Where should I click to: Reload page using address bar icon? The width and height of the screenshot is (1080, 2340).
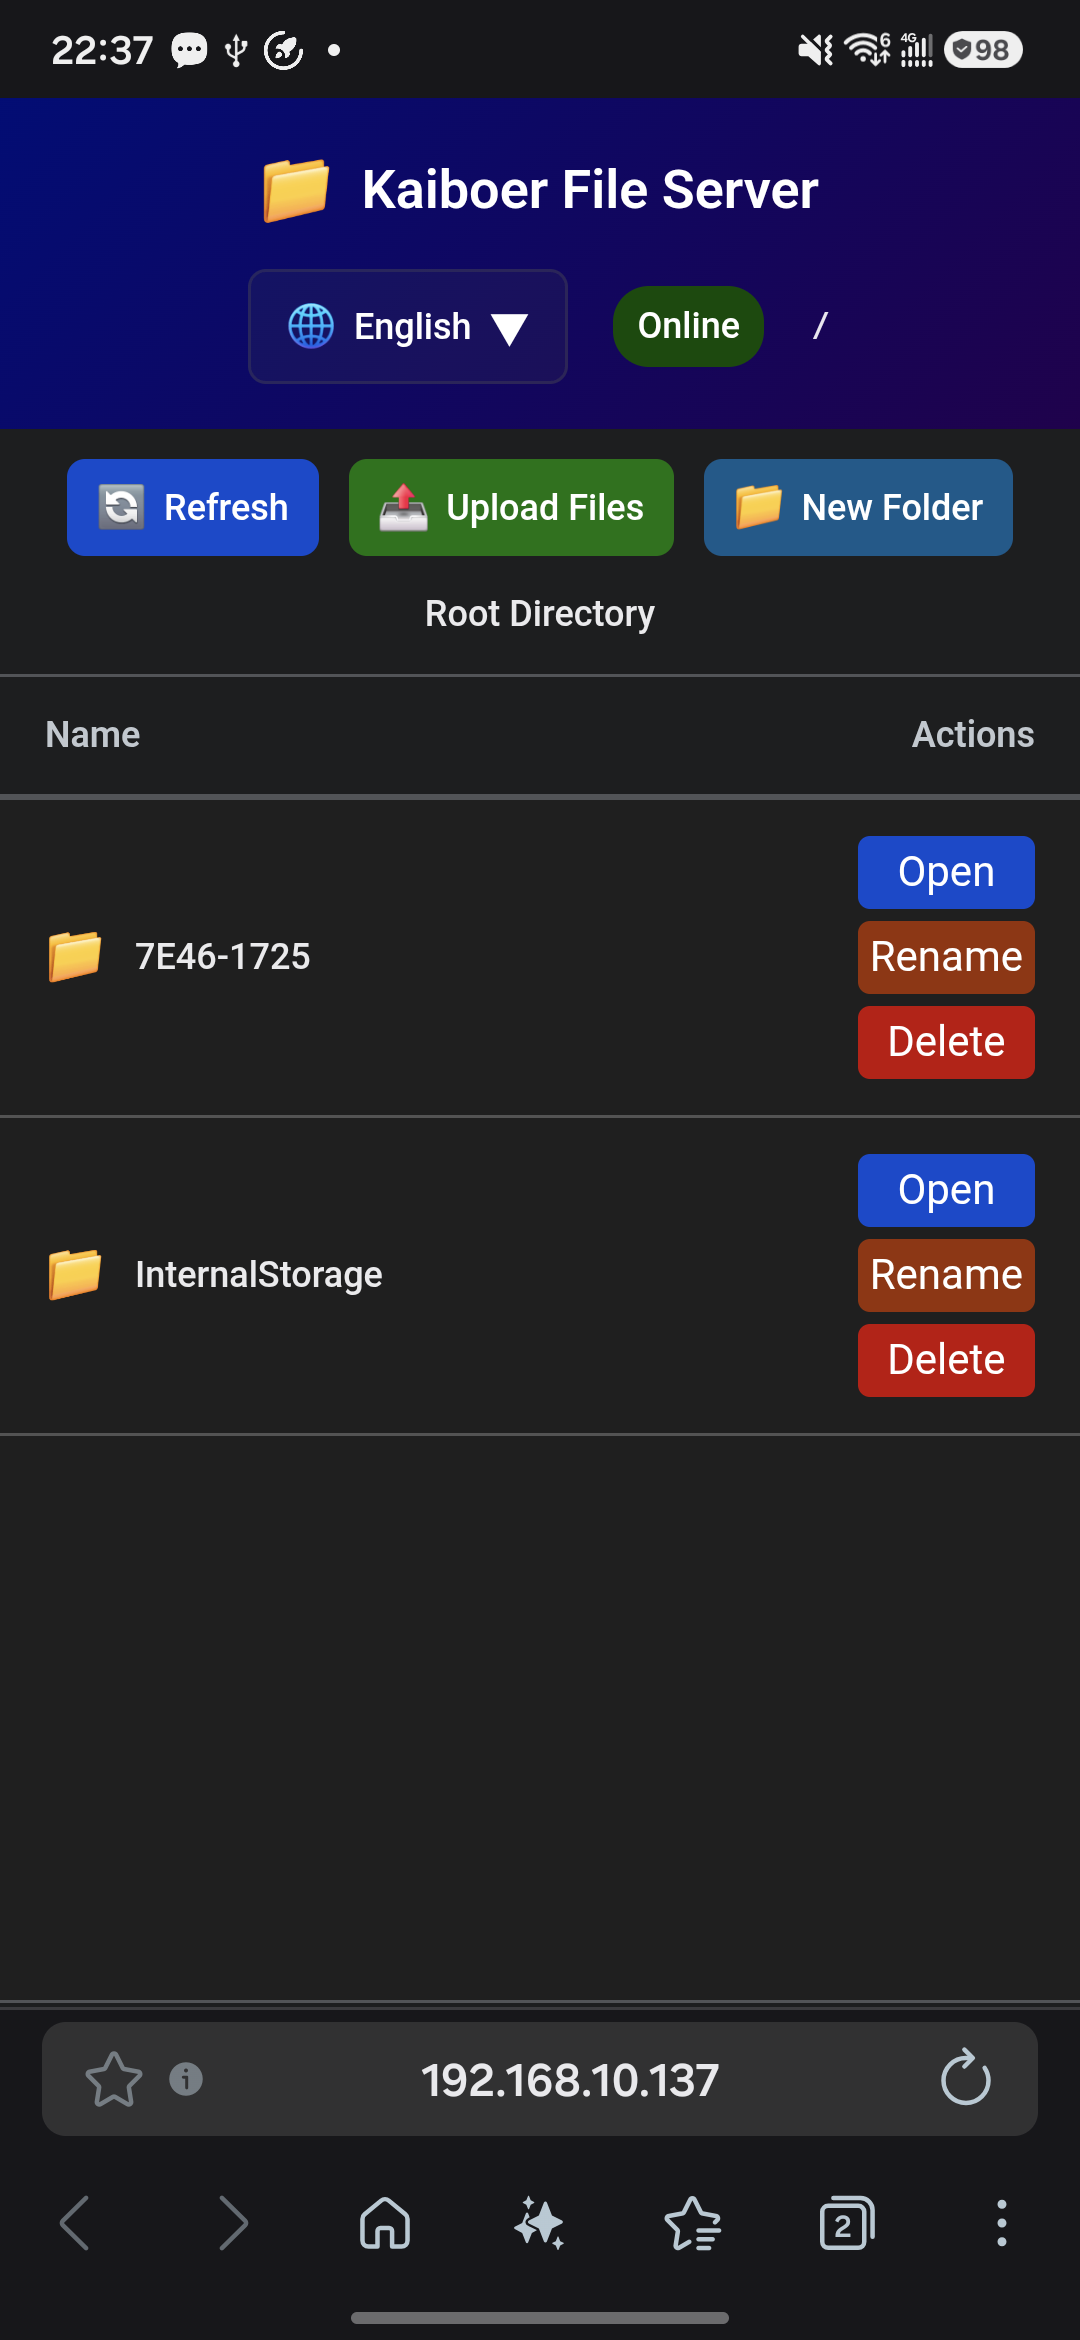(965, 2078)
